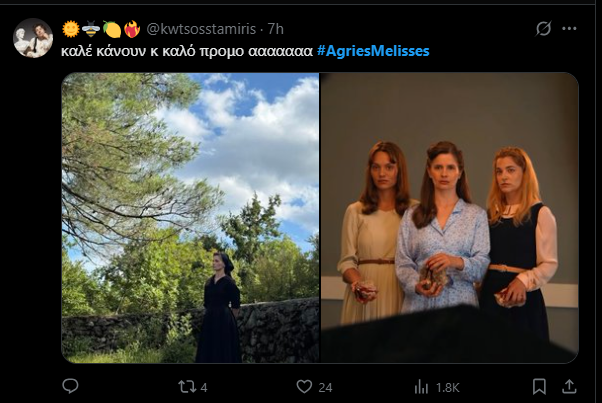Click the share upload arrow icon
The image size is (602, 403).
tap(569, 386)
